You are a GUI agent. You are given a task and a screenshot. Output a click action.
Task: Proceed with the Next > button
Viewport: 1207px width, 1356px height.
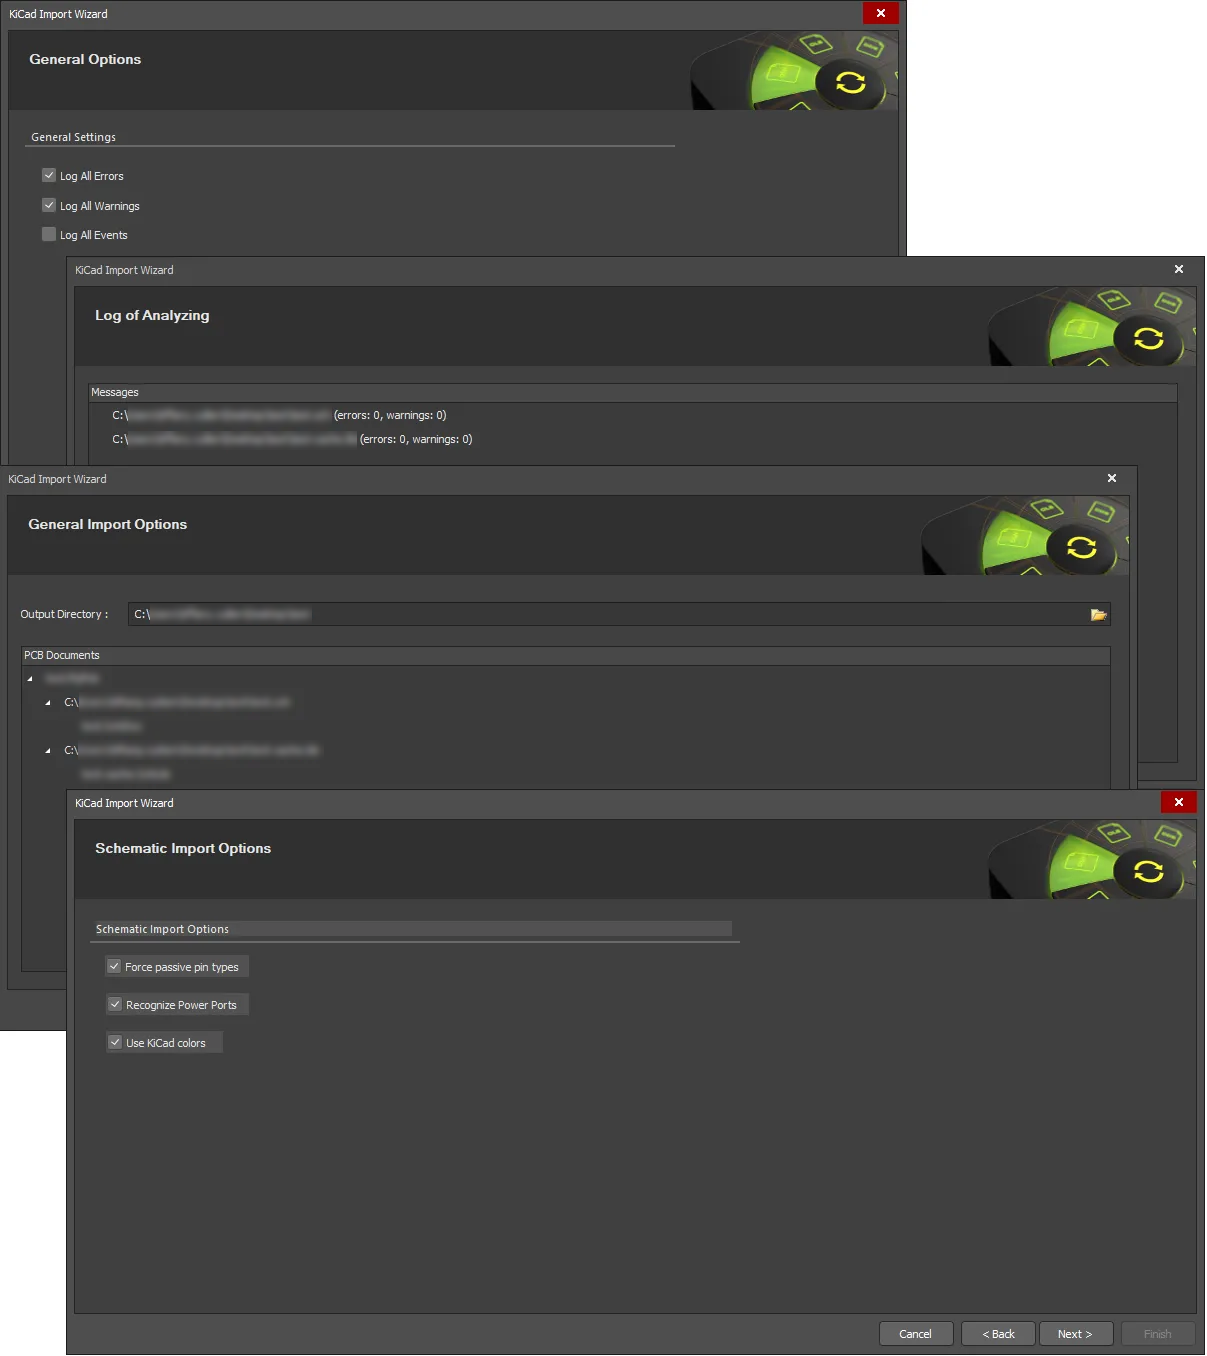pos(1076,1334)
